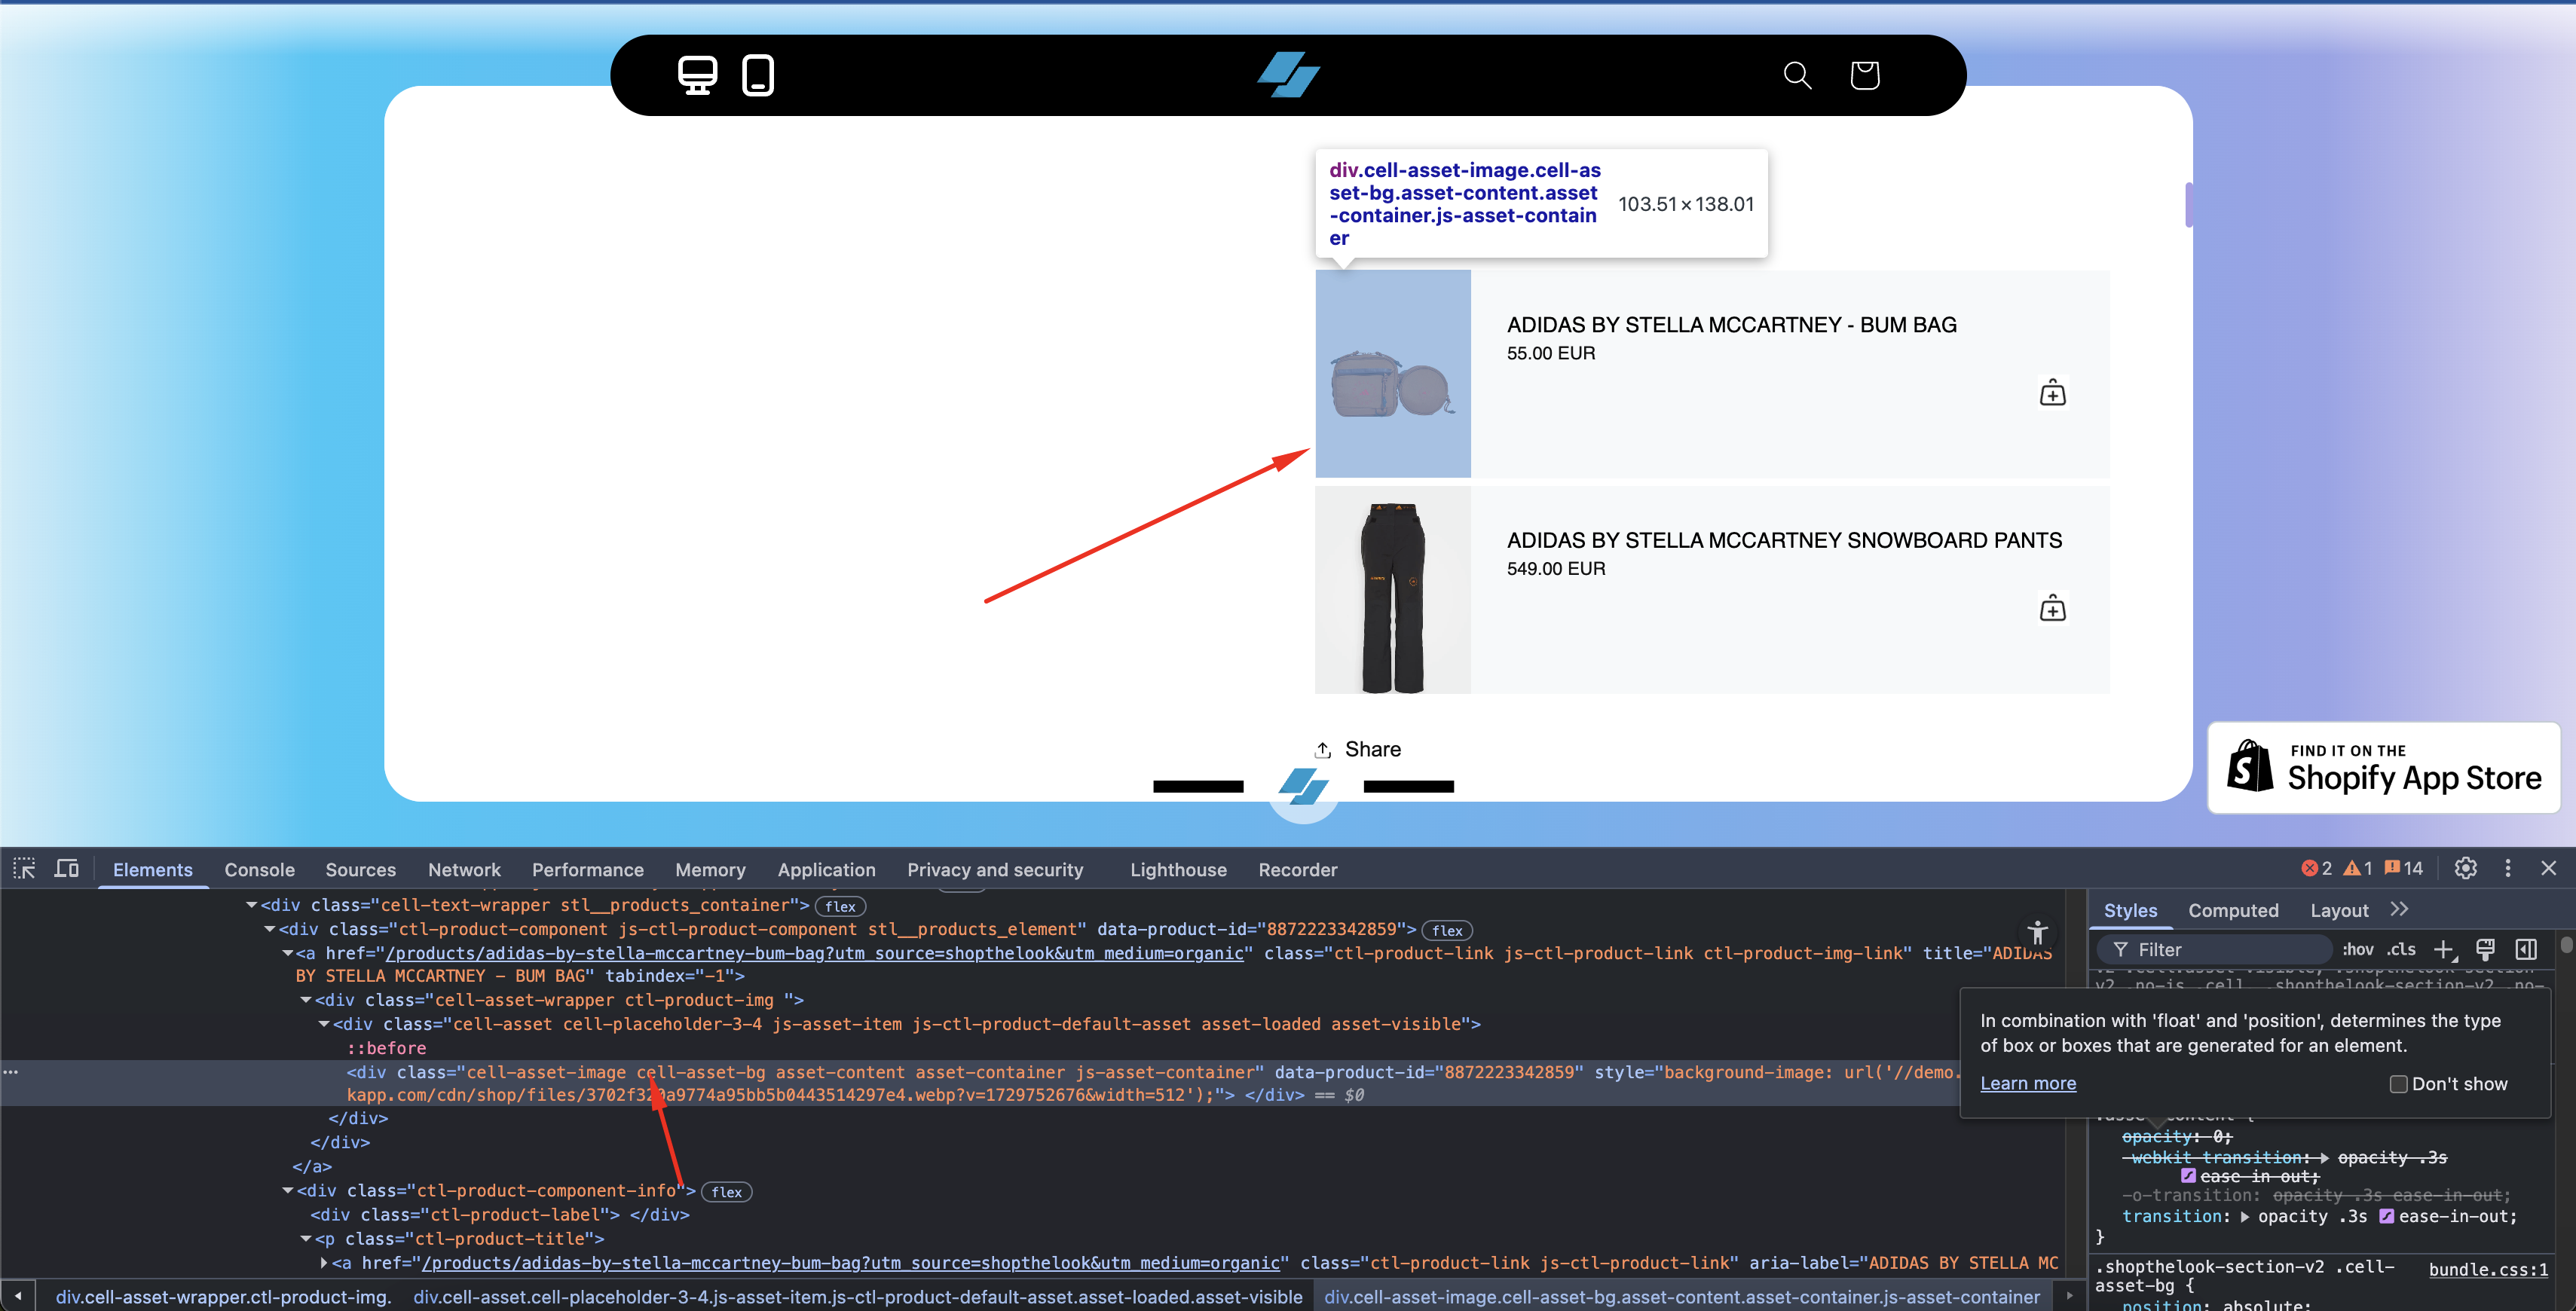Viewport: 2576px width, 1311px height.
Task: Toggle the .cls classes button
Action: 2402,949
